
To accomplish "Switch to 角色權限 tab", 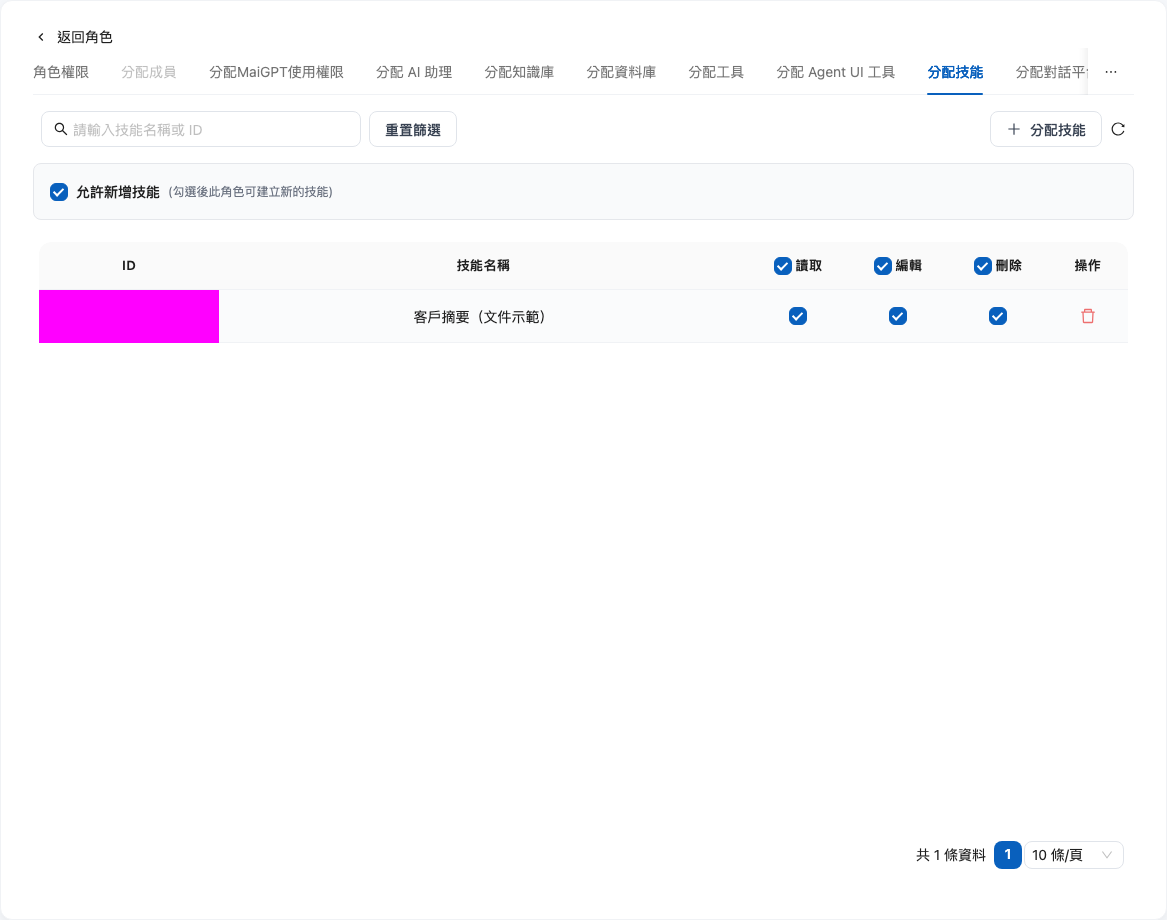I will pyautogui.click(x=61, y=72).
